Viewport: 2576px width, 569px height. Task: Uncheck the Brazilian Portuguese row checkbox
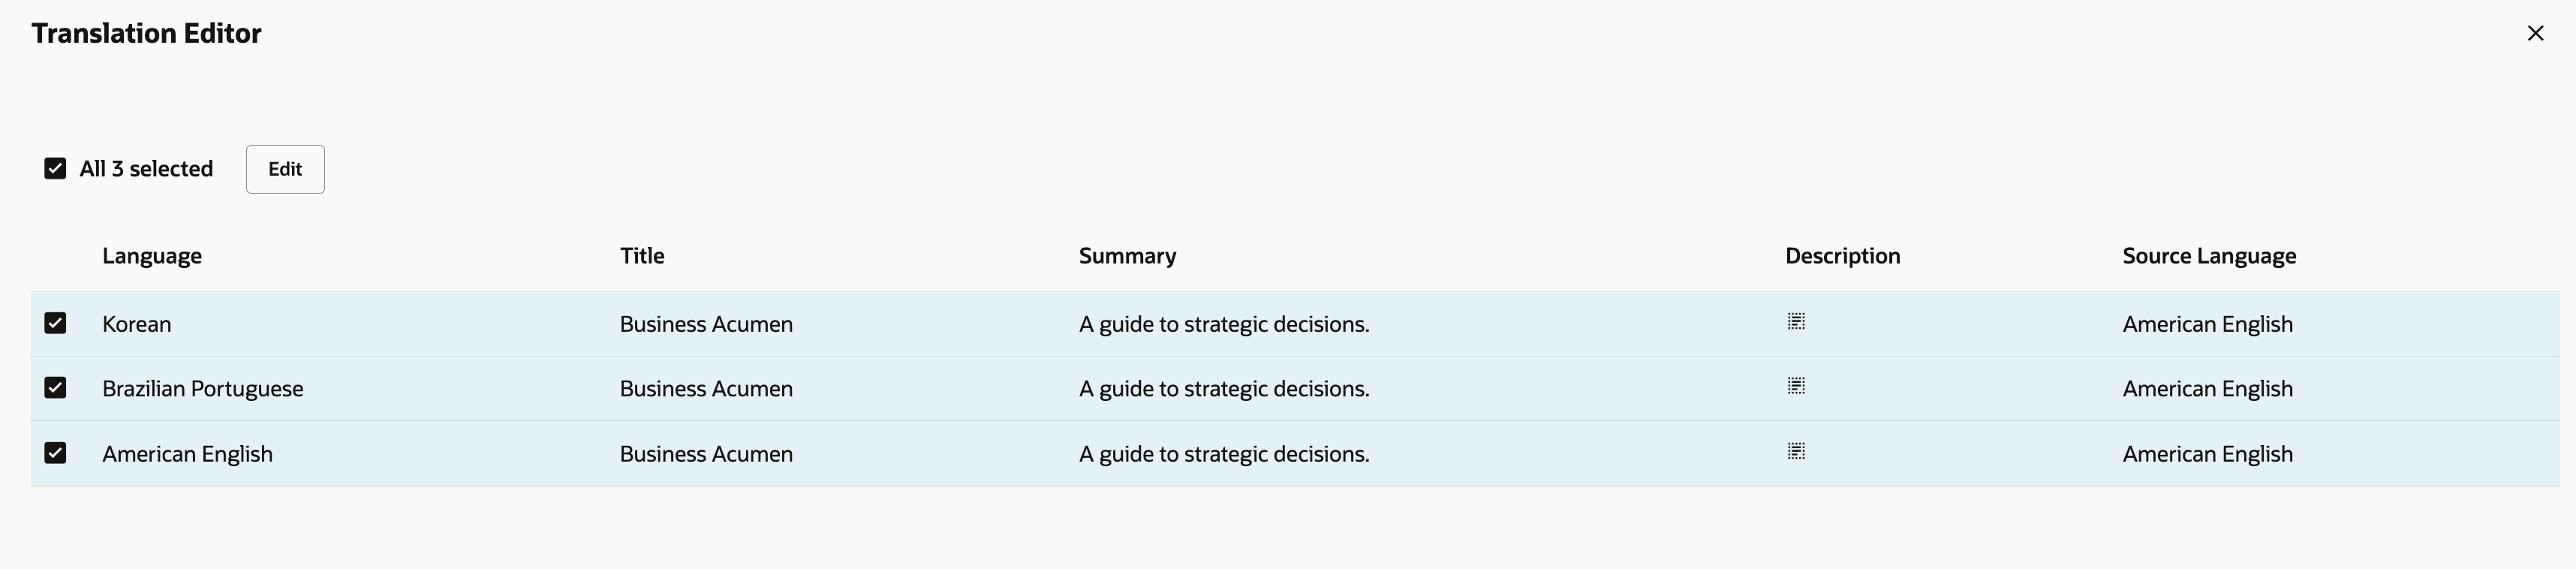(55, 388)
